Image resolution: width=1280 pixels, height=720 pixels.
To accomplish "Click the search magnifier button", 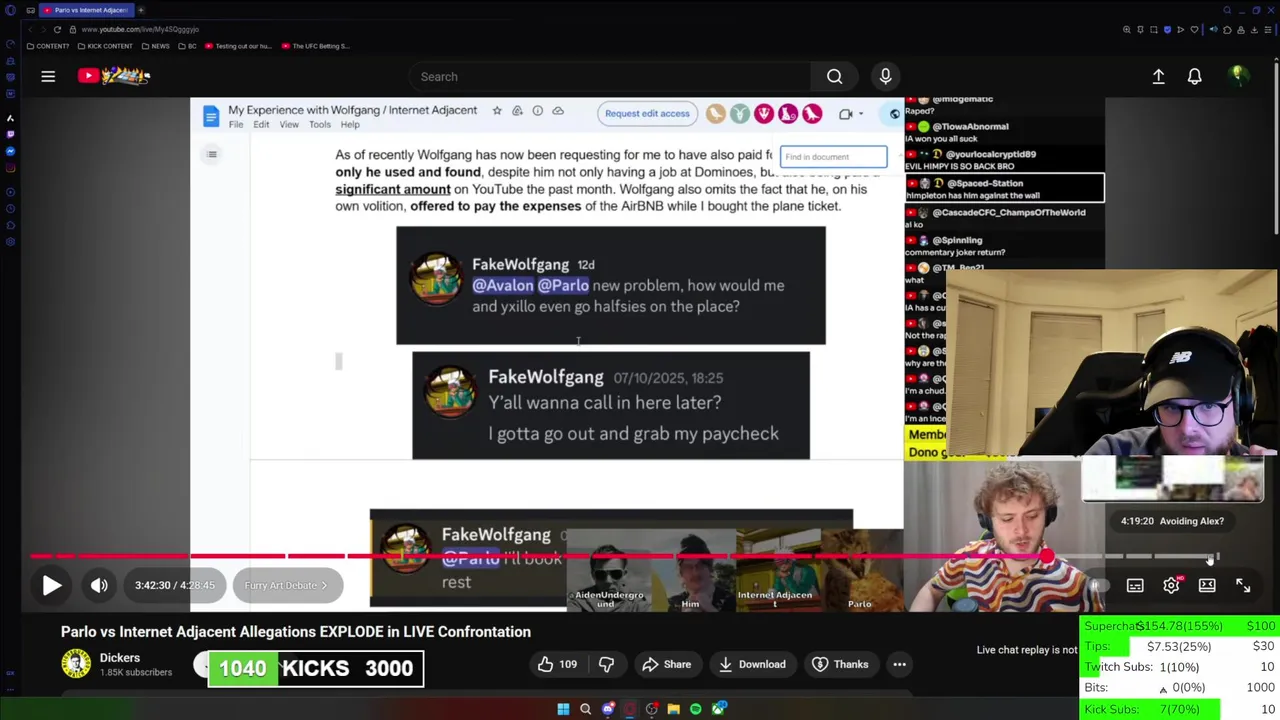I will coord(834,76).
